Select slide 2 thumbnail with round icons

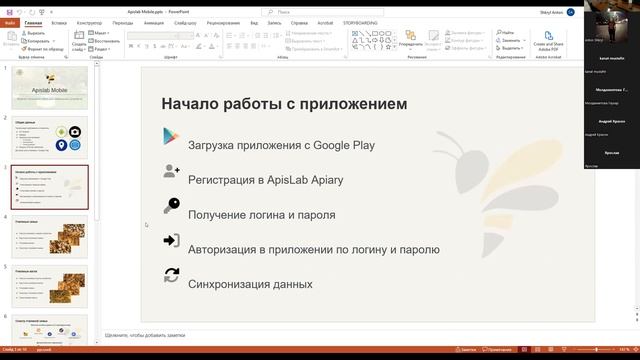pos(49,138)
